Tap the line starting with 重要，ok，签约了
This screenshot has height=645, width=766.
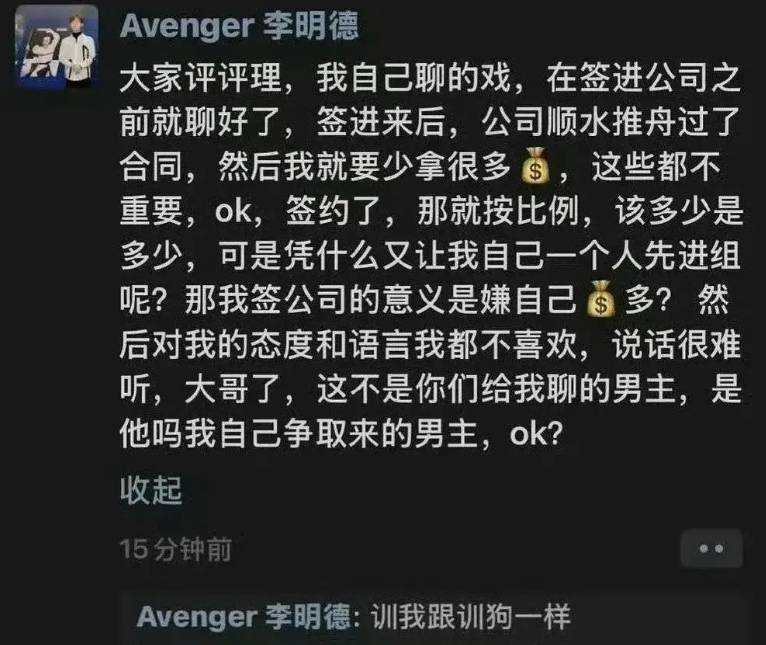click(431, 211)
